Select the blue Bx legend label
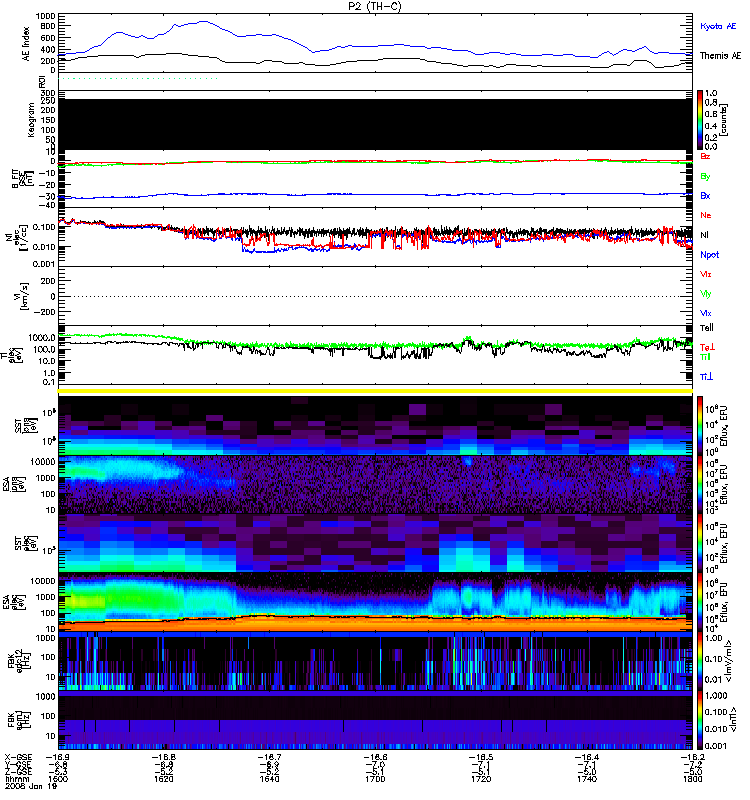Viewport: 750px width, 800px height. [705, 196]
